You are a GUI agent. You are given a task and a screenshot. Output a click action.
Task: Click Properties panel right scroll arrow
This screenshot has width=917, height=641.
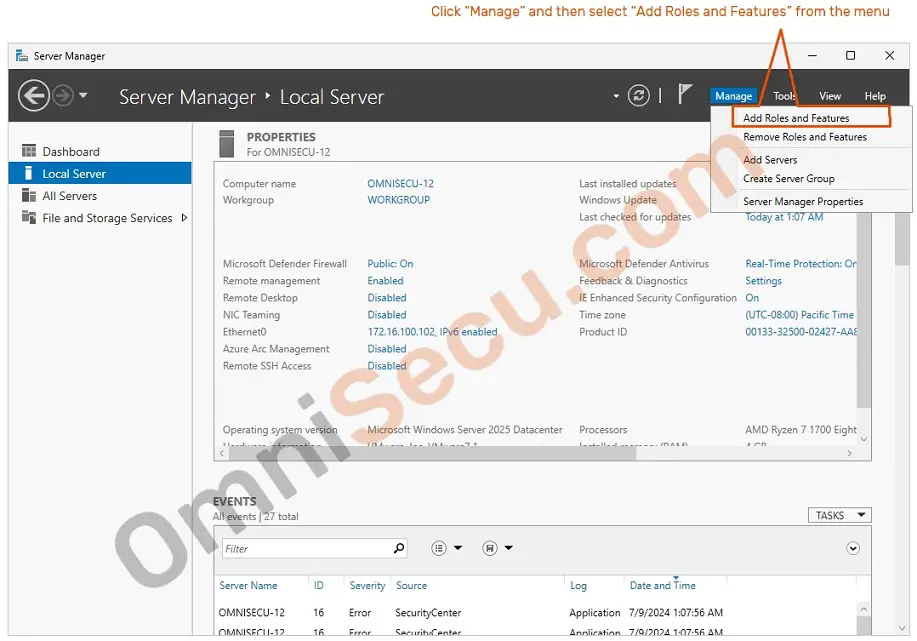pos(850,453)
